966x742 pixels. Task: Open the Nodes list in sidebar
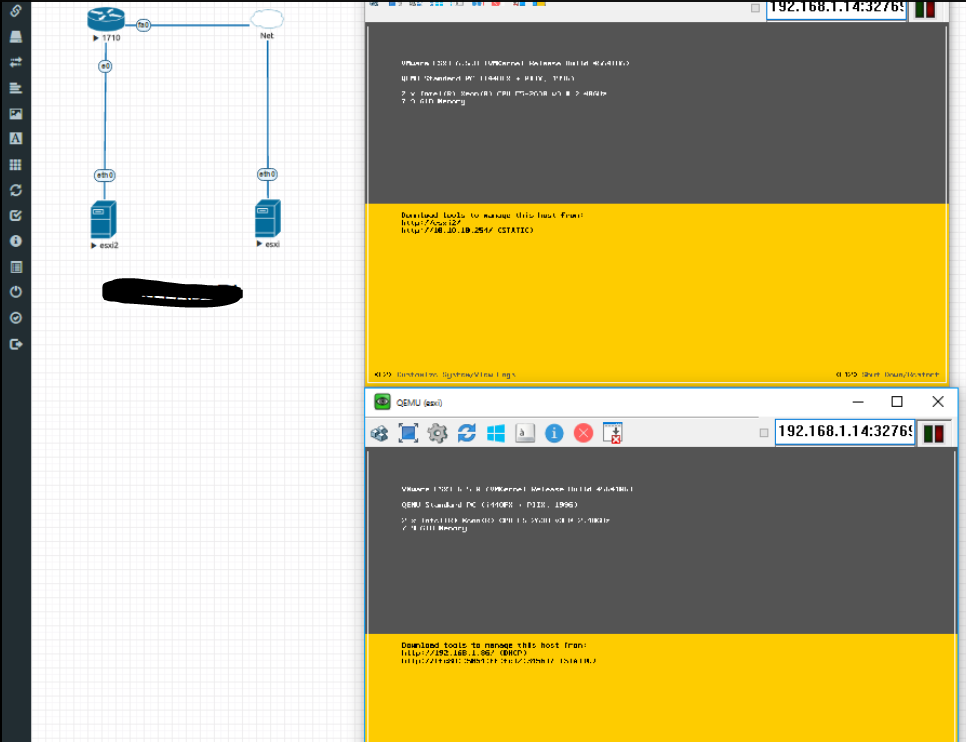pyautogui.click(x=16, y=36)
